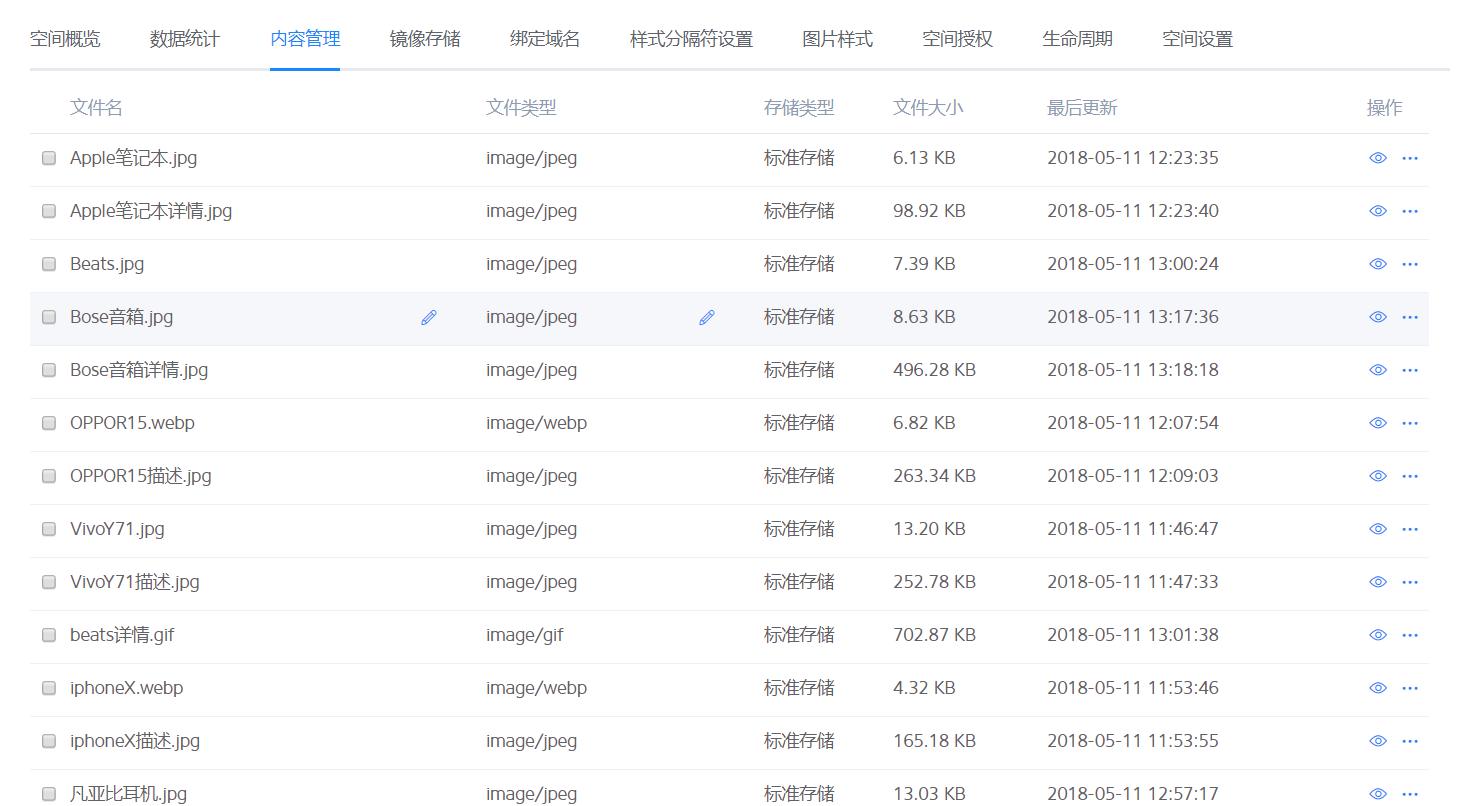Edit the file type of Bose音箱.jpg

pos(707,317)
